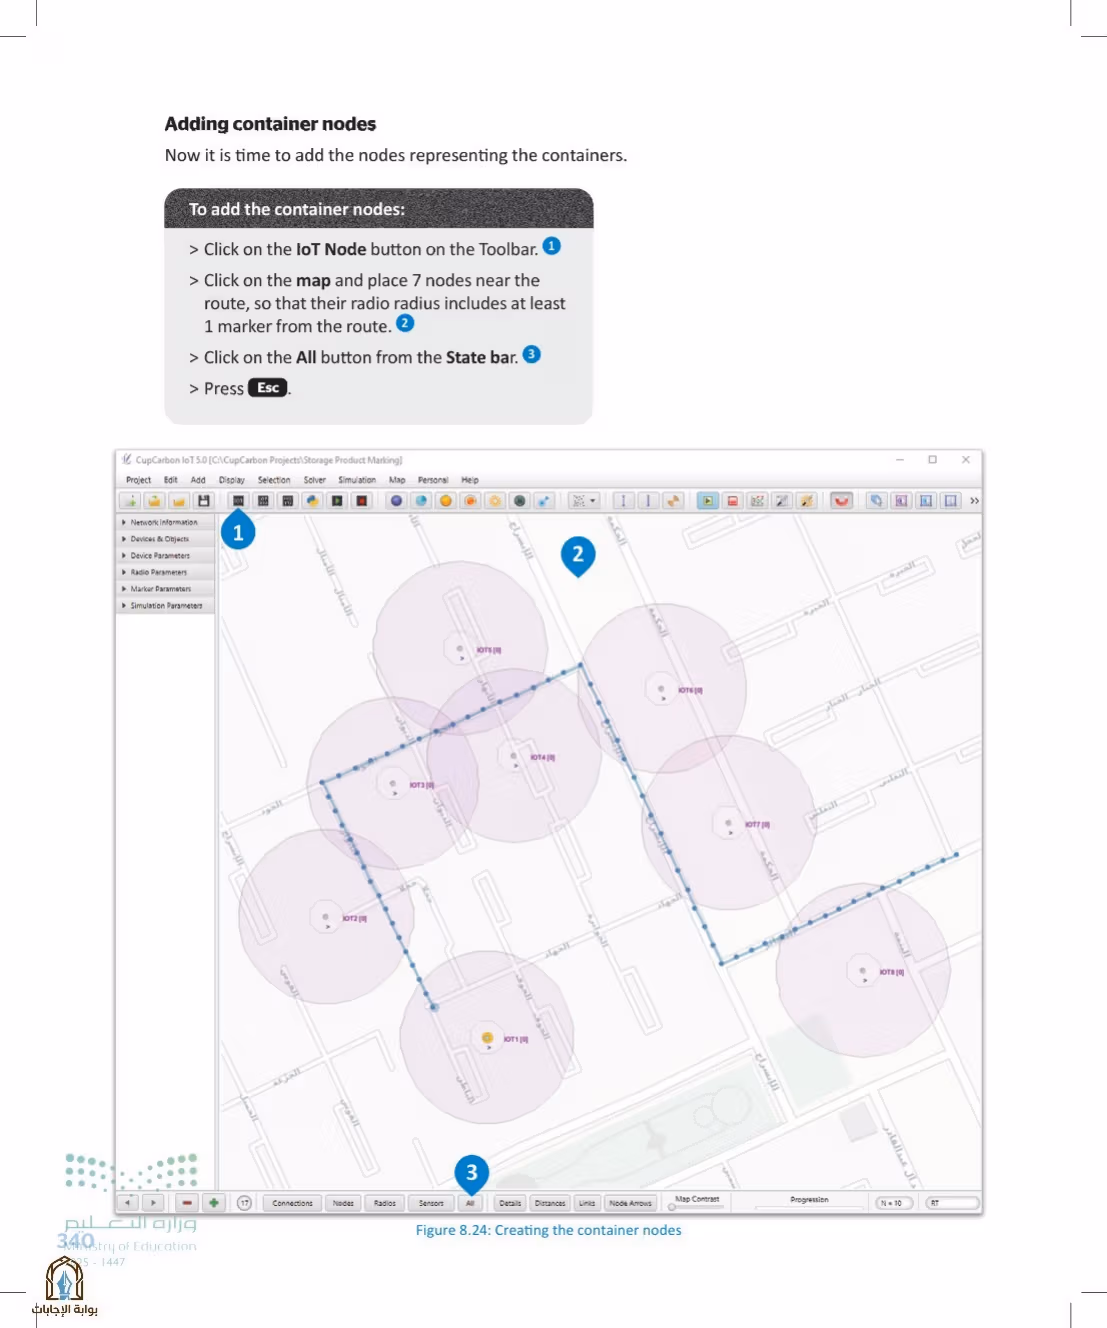Select the IOT5 node on the map
1107x1328 pixels.
click(x=460, y=649)
